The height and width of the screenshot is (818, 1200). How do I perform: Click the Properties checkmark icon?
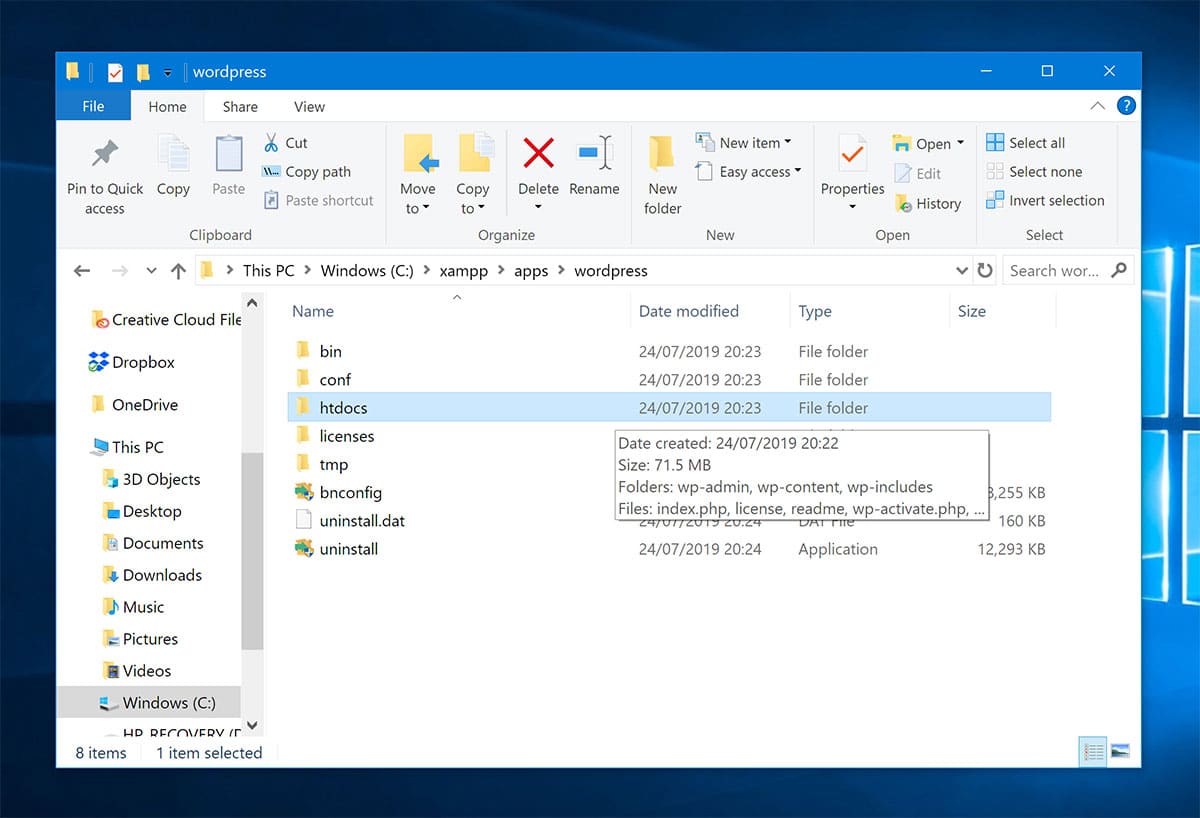(x=852, y=154)
